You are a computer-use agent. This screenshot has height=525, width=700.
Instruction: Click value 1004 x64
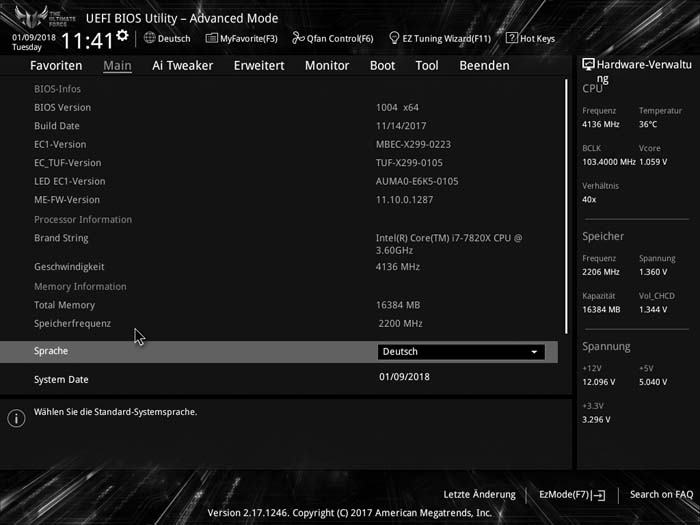[x=397, y=108]
